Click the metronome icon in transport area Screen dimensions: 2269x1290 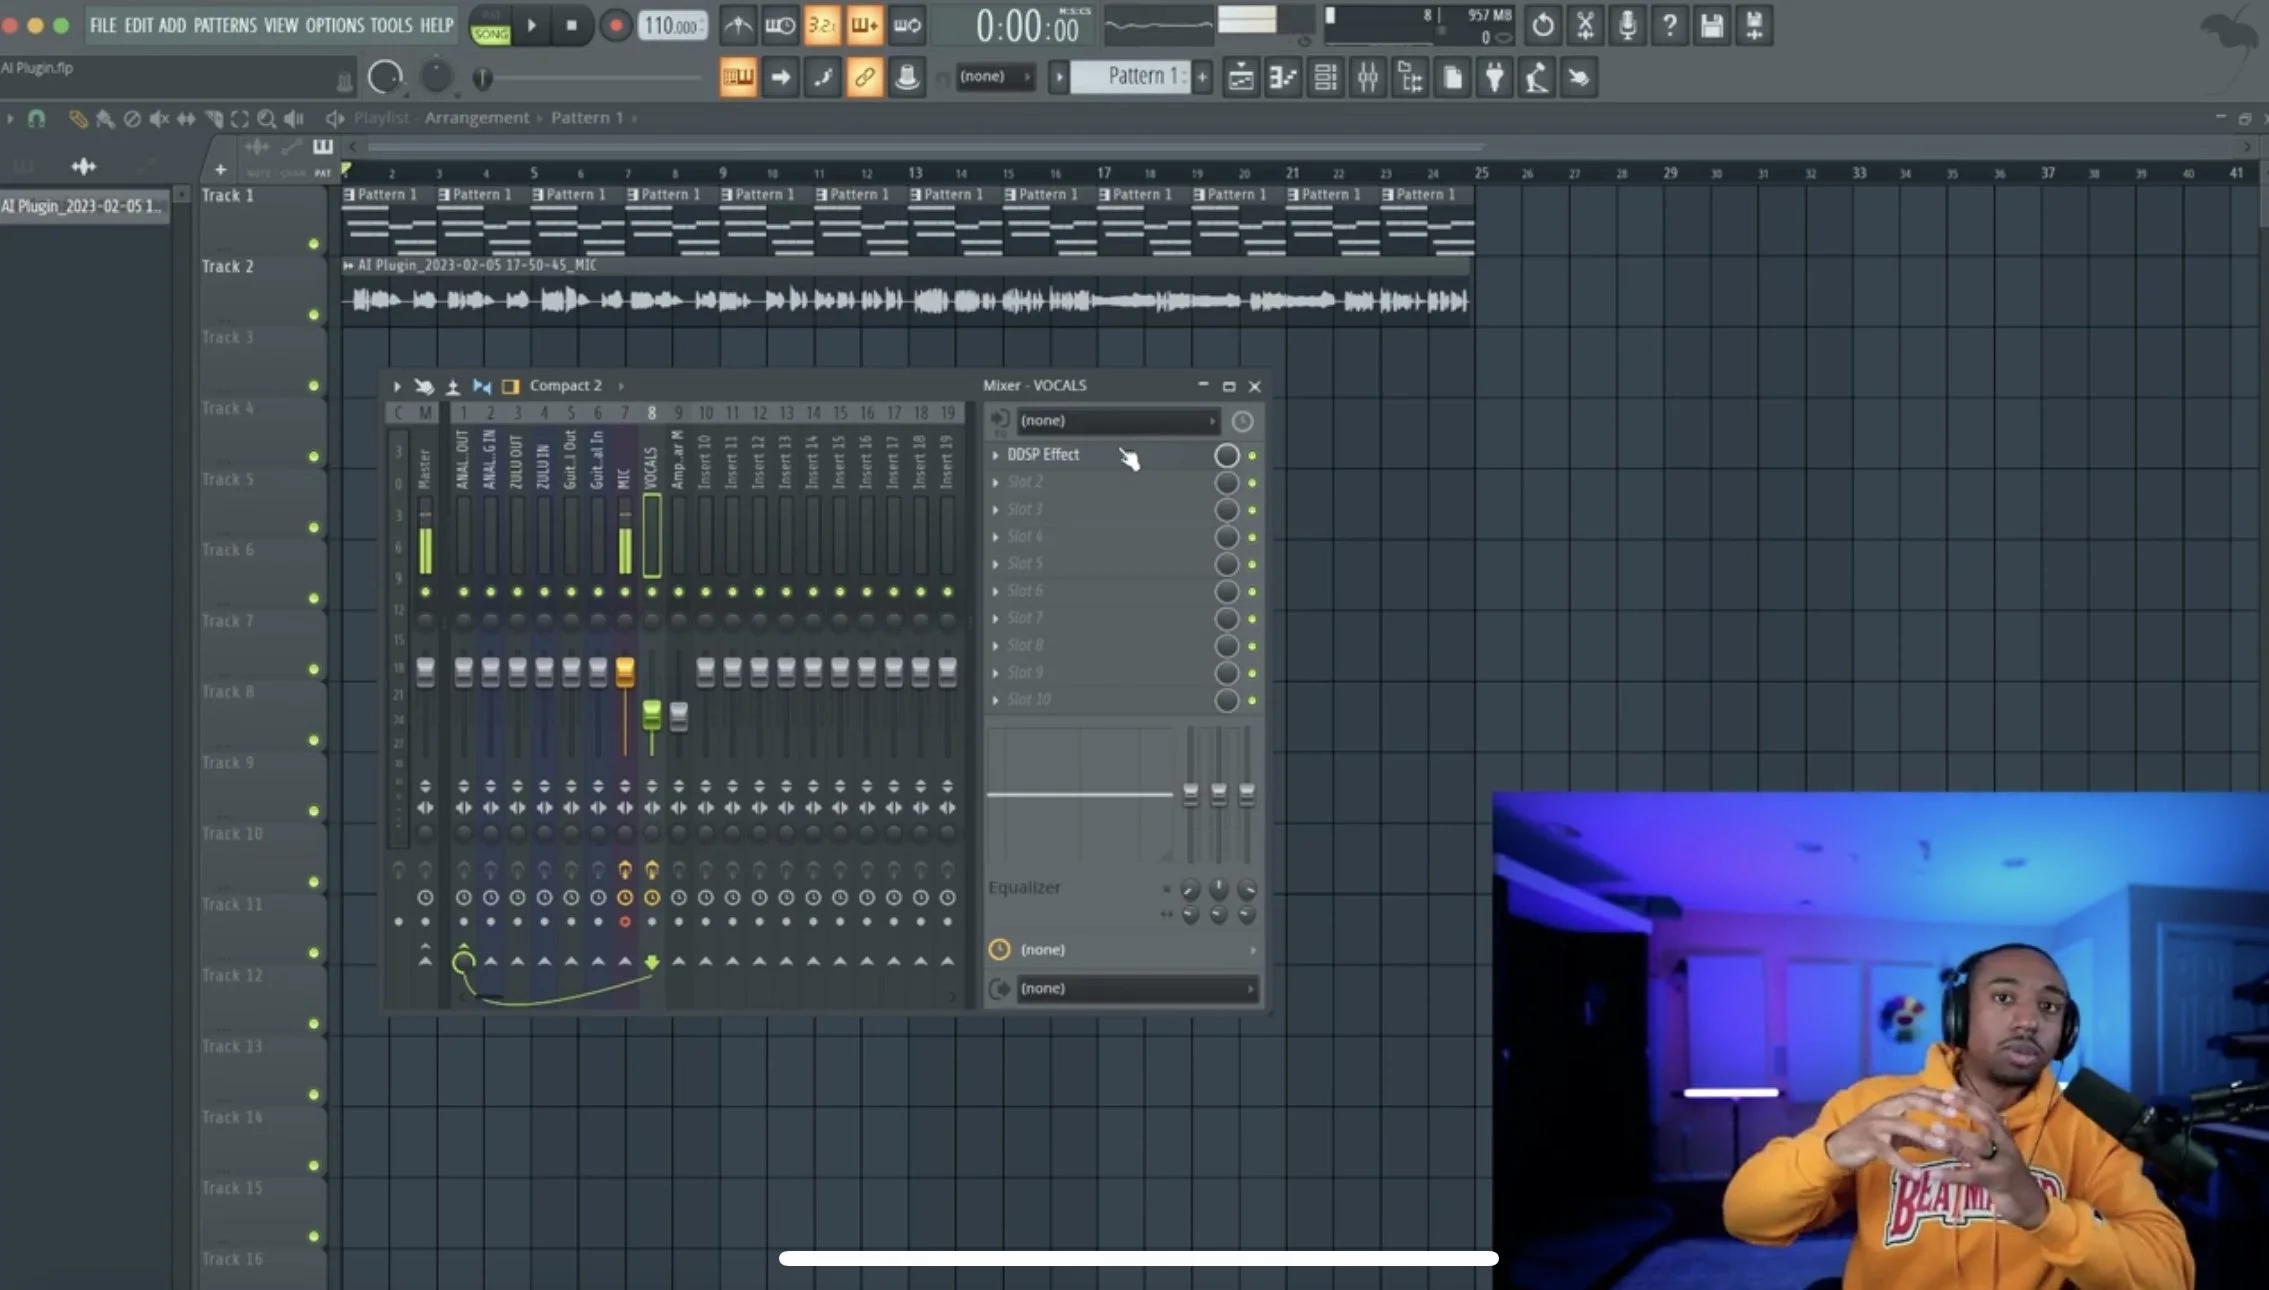(737, 25)
